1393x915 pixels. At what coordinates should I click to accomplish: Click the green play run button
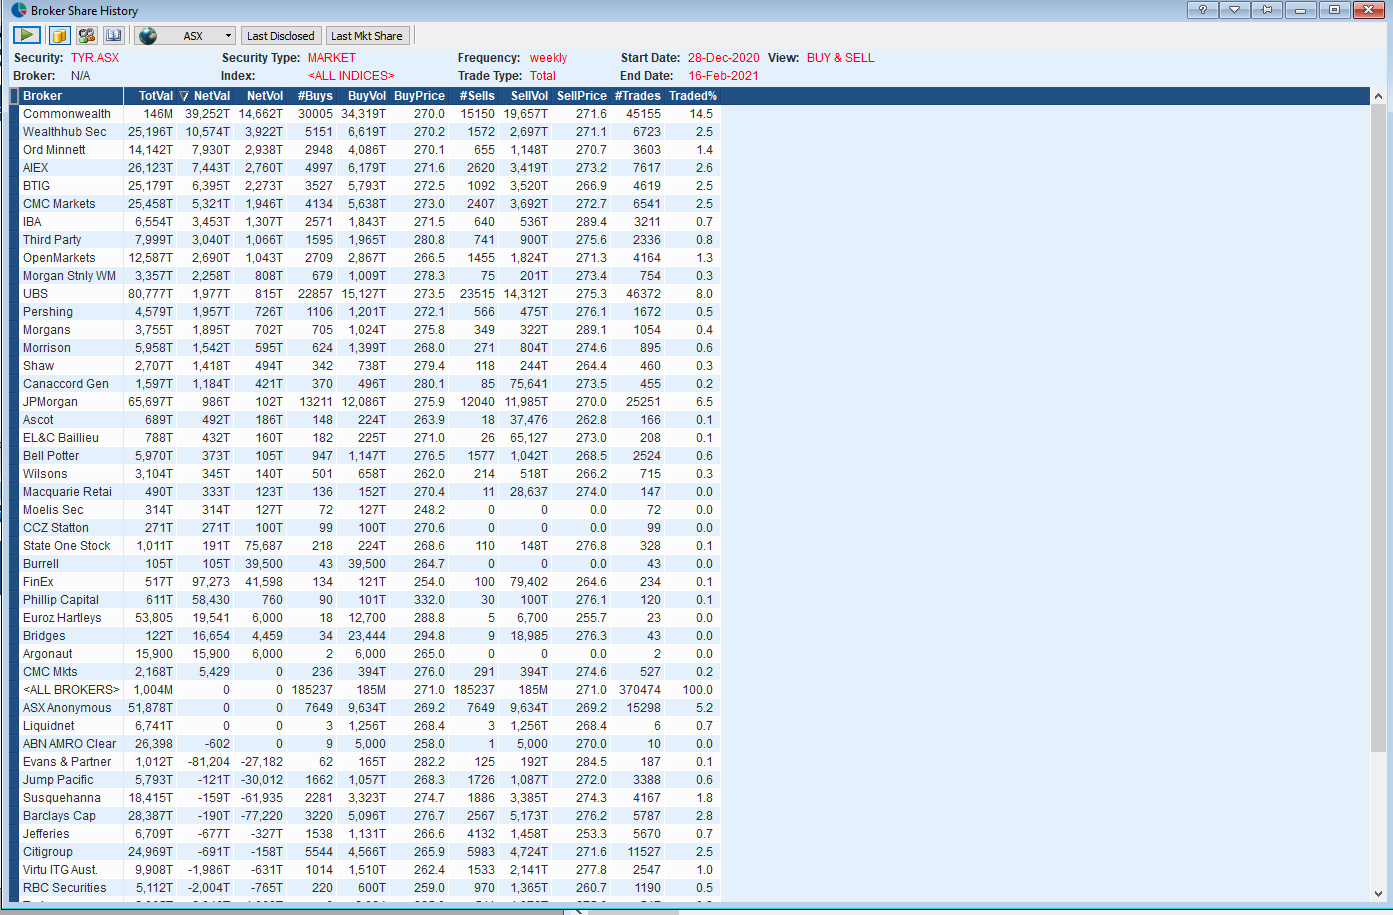[27, 35]
